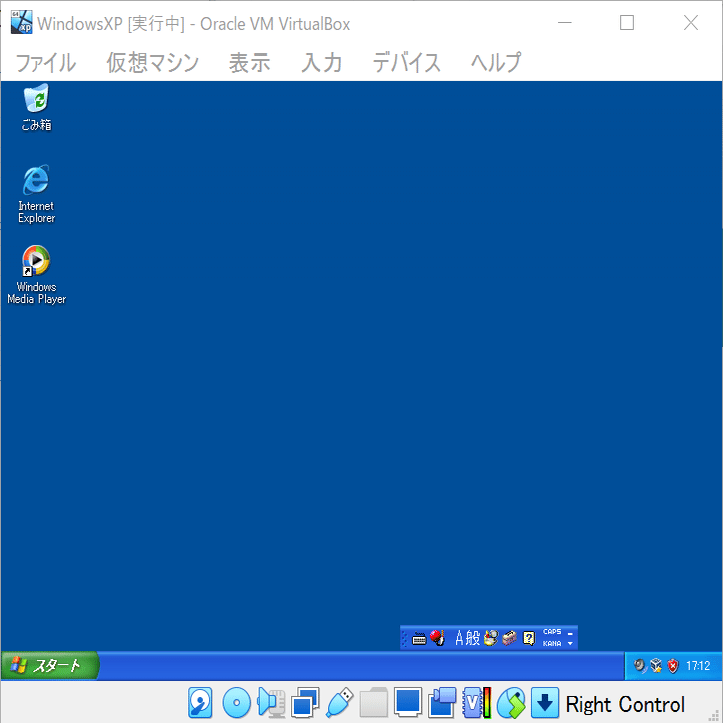
Task: Open the 表示 menu
Action: click(249, 62)
